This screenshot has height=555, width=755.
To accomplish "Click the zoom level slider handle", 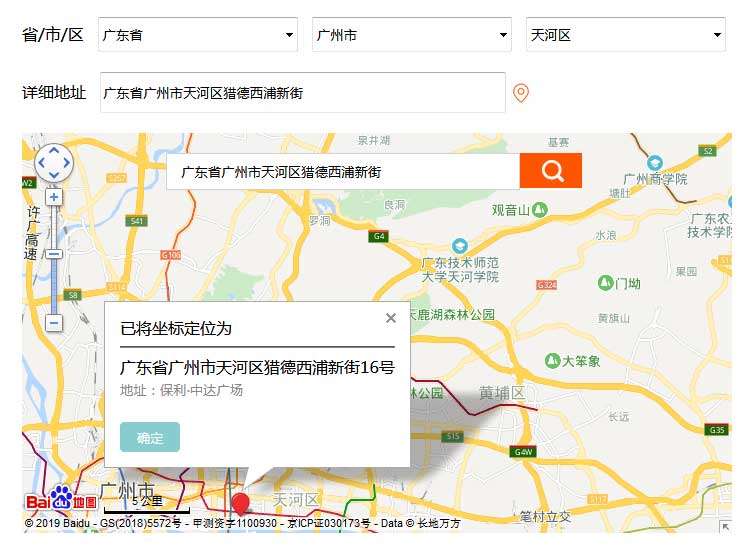I will 54,254.
